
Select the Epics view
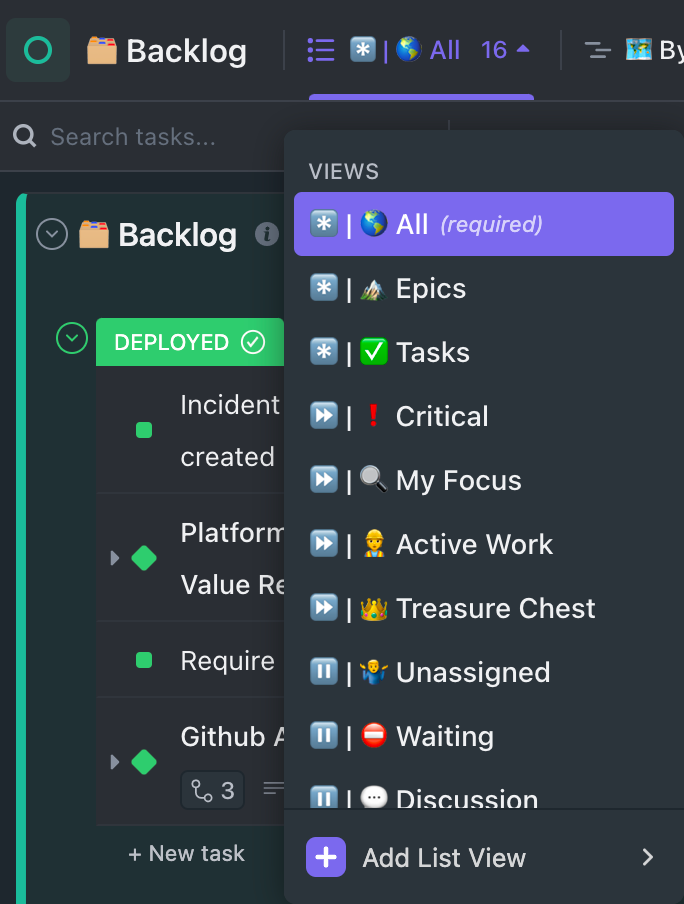(430, 288)
